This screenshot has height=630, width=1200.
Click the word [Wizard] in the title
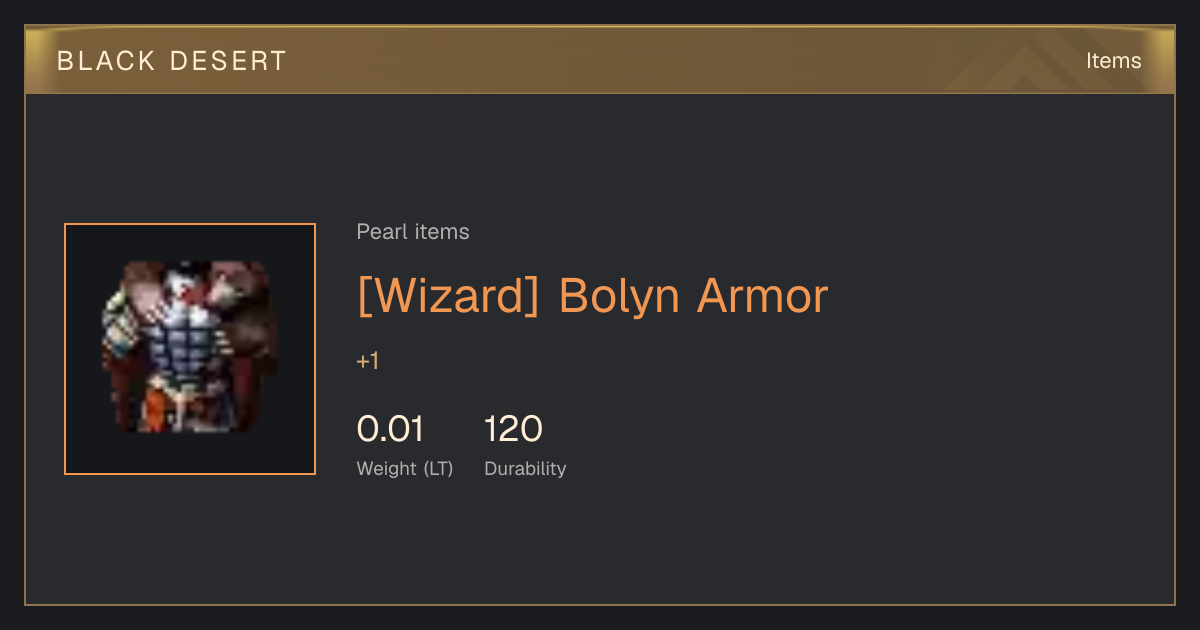449,297
